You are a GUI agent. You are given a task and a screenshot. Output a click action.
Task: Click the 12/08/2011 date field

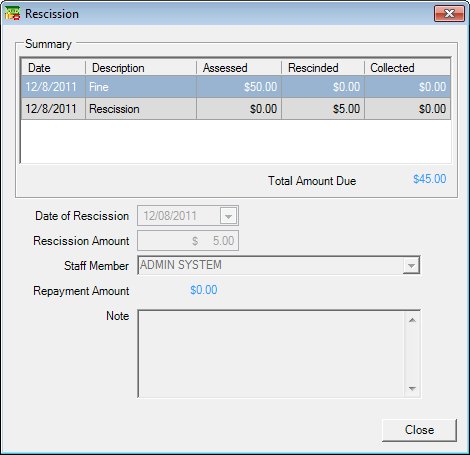tap(179, 216)
